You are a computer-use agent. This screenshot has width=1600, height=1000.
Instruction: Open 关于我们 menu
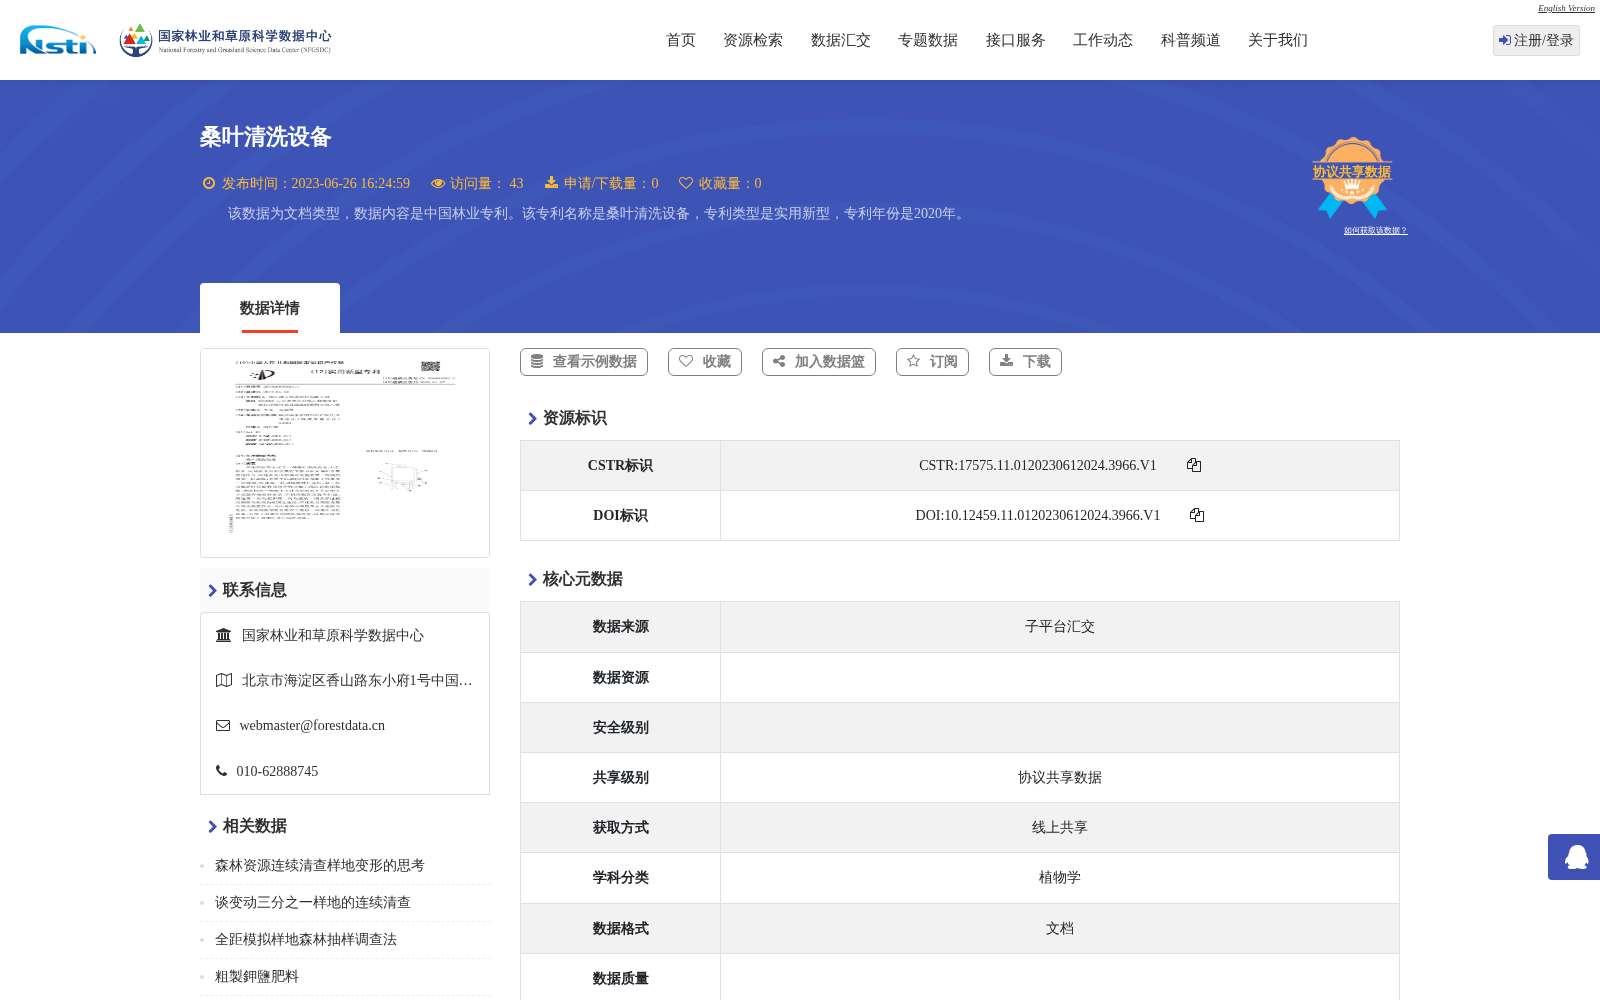(1278, 40)
